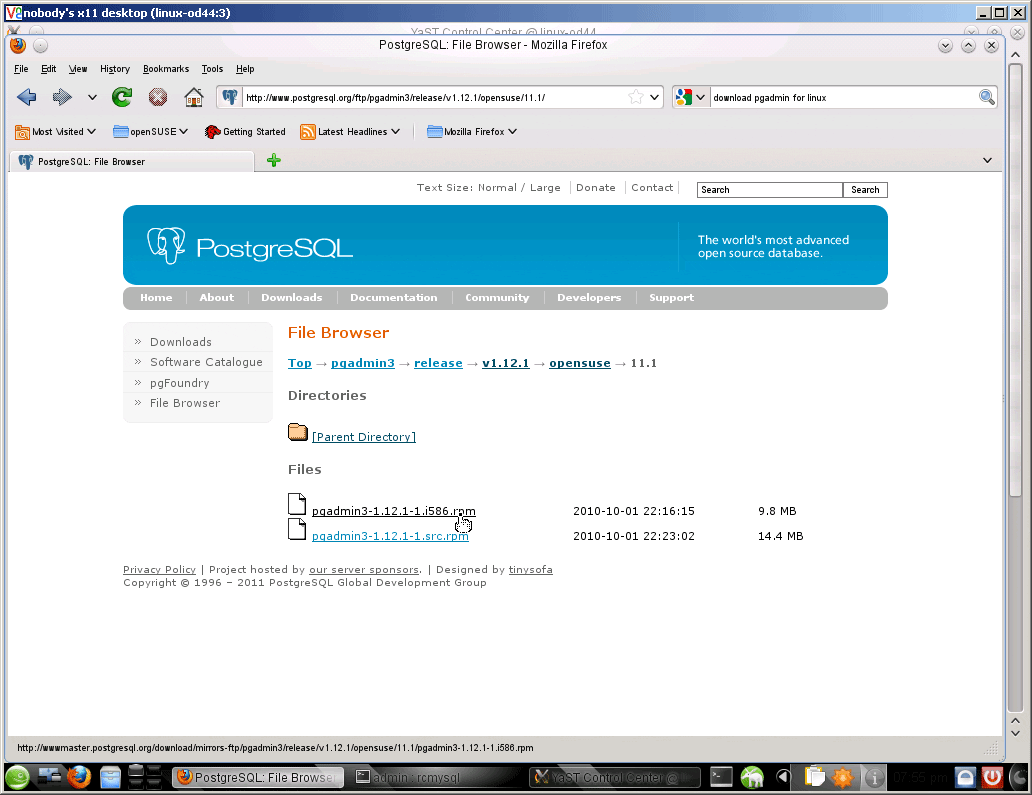
Task: Open the Bookmarks menu
Action: [166, 68]
